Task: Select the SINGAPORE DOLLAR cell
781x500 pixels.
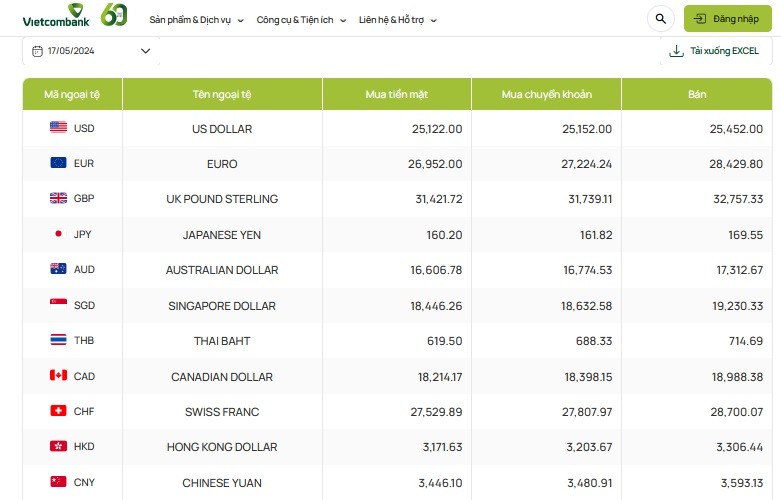Action: 222,306
